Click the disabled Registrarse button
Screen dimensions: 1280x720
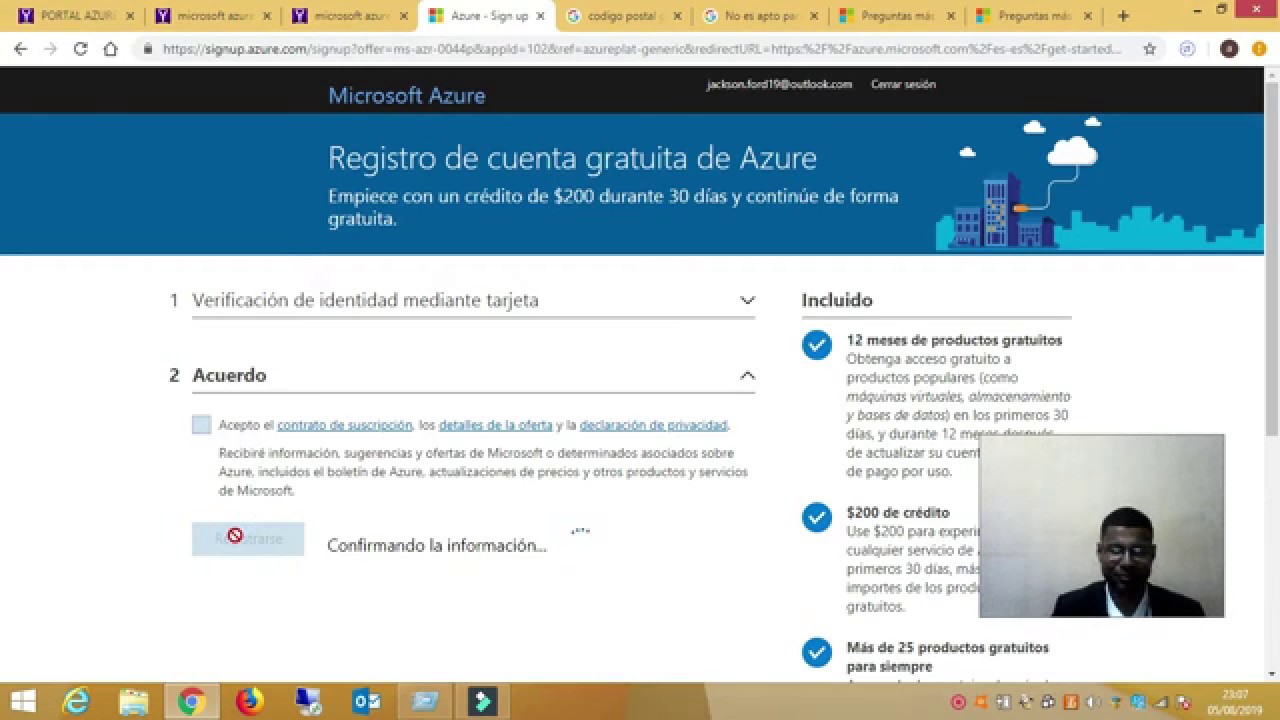pos(248,538)
